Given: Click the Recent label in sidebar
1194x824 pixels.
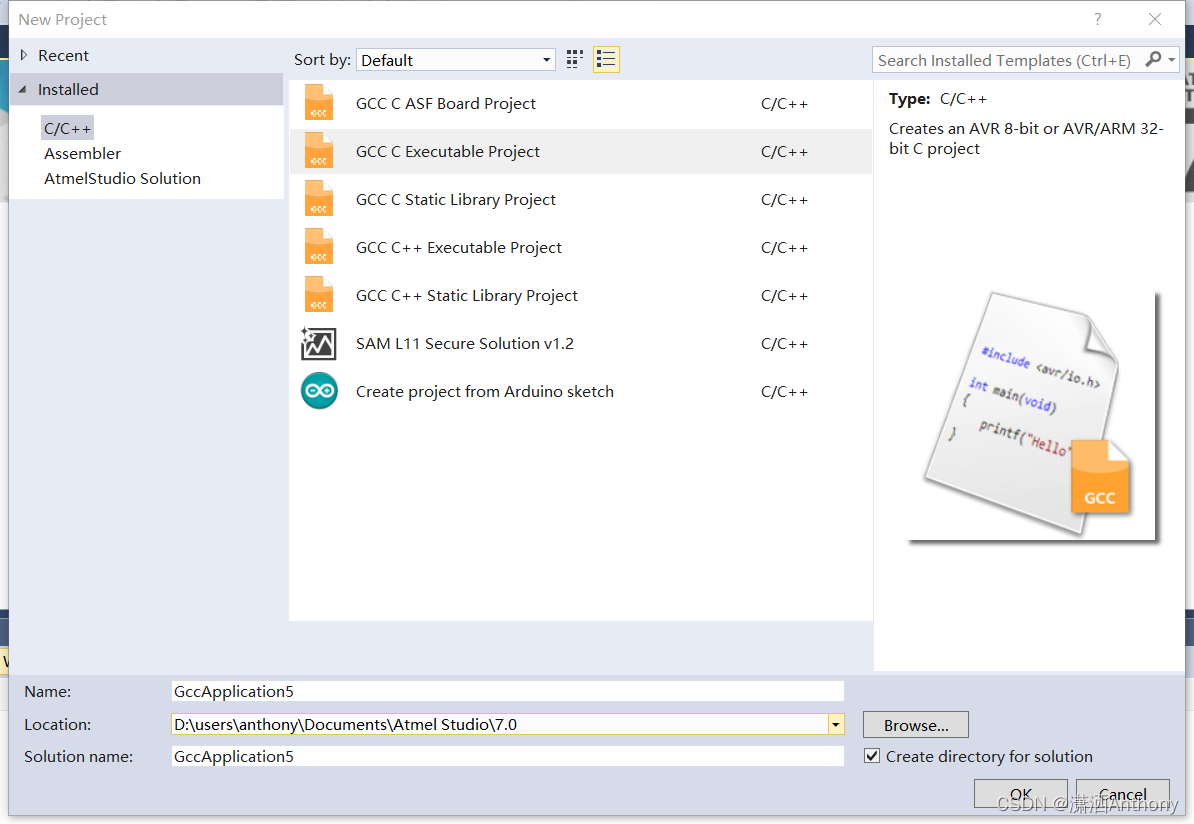Looking at the screenshot, I should pos(63,56).
